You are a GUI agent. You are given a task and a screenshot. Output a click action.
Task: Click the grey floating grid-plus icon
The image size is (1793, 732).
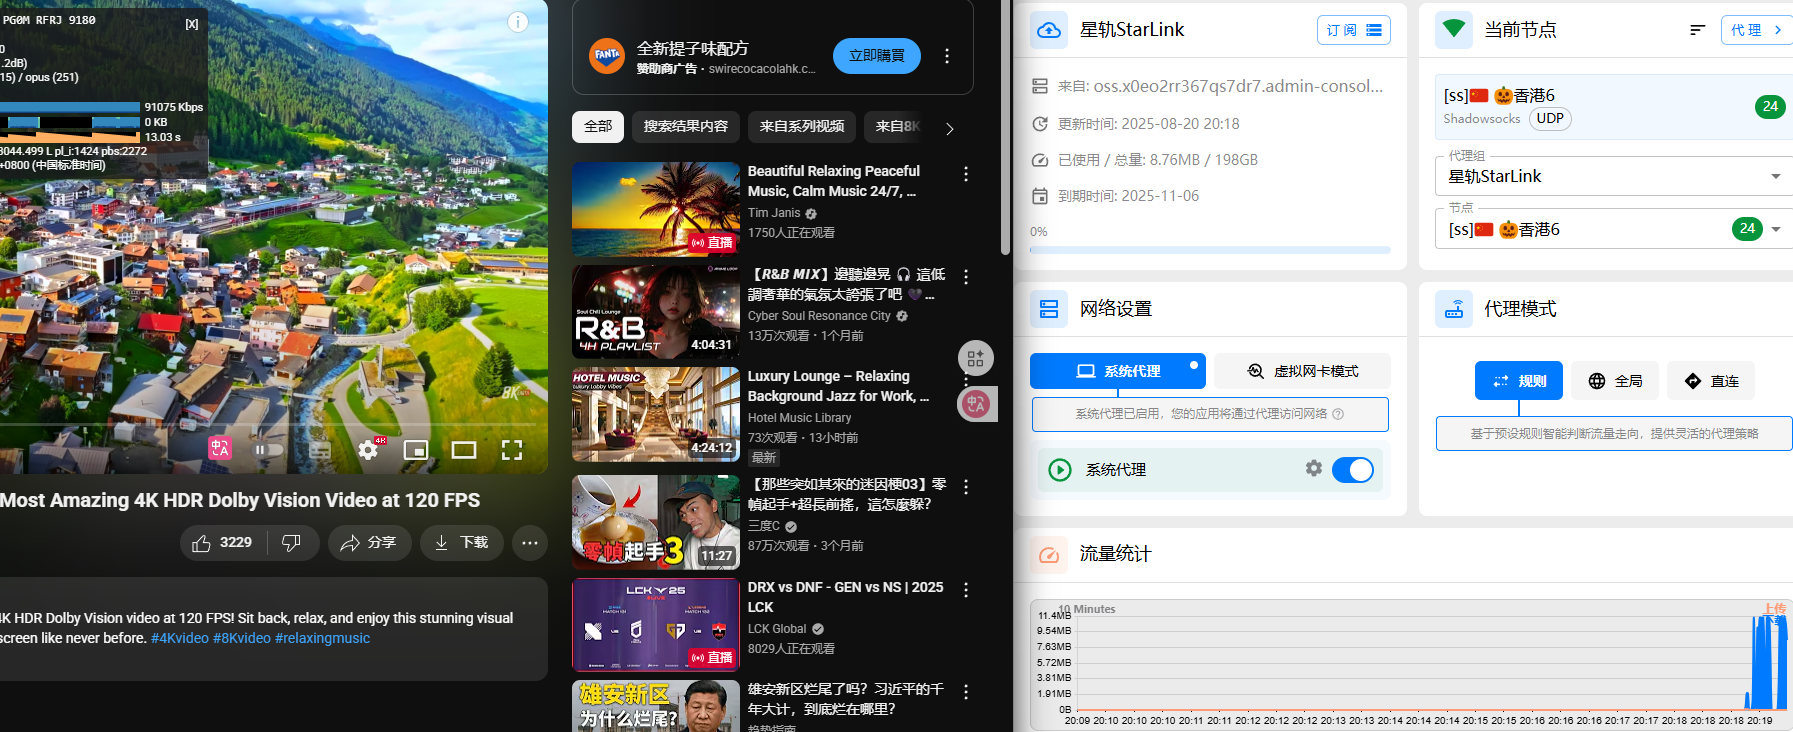976,358
